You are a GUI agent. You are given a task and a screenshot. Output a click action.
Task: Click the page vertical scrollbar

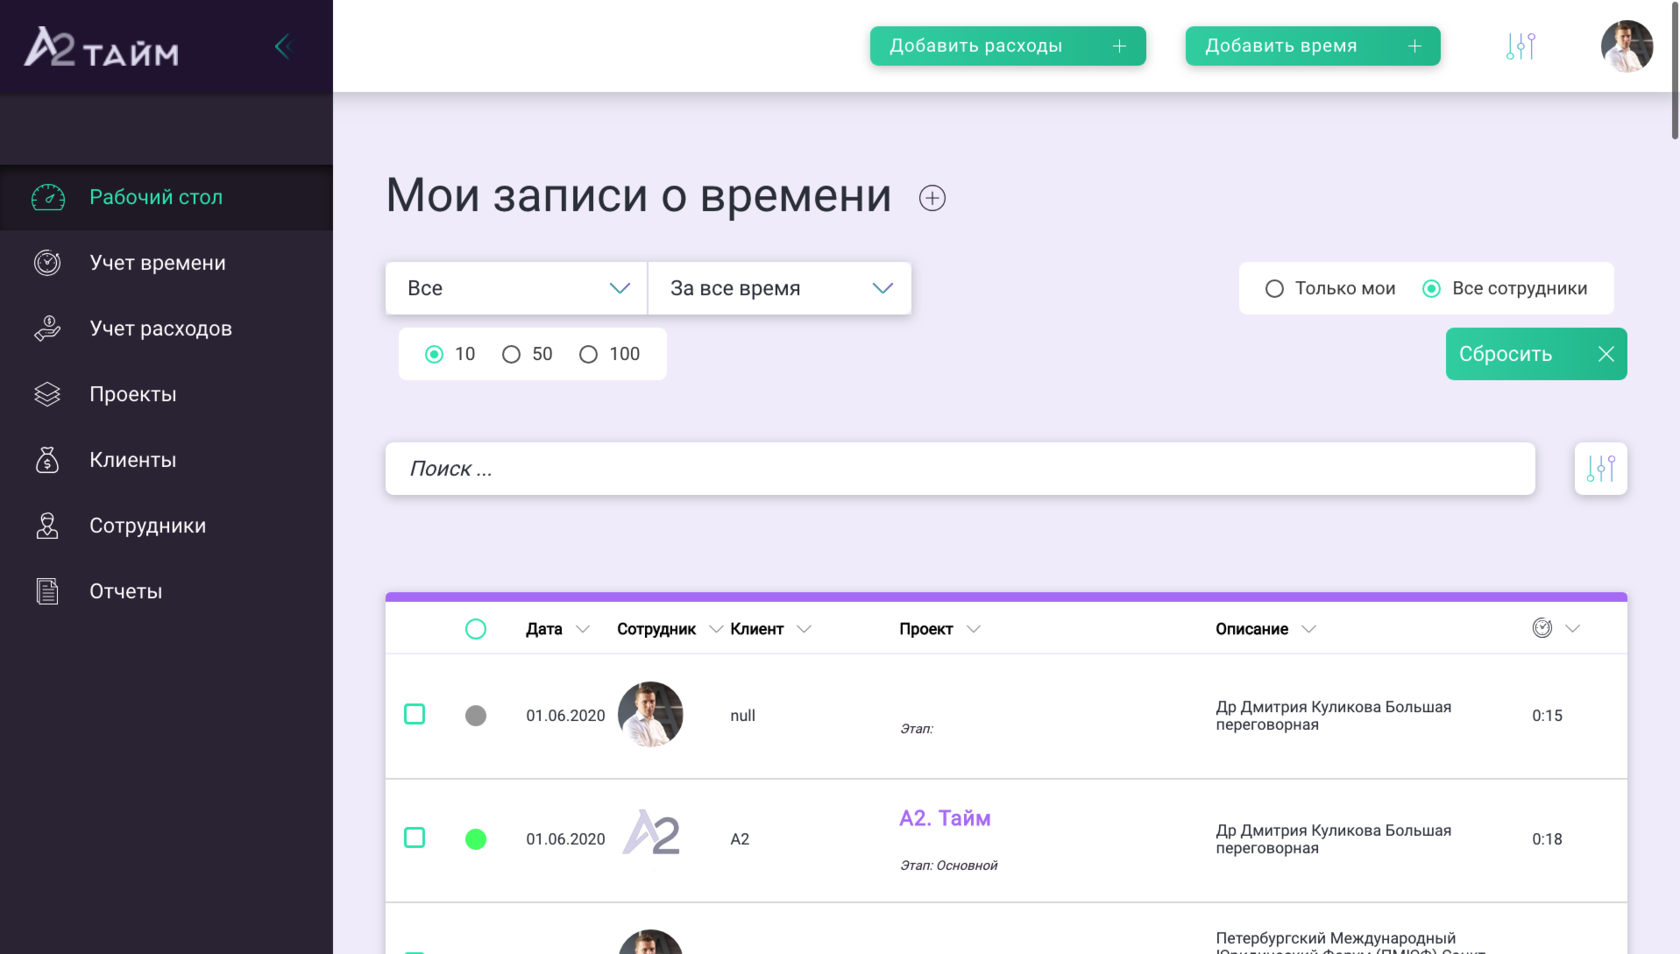coord(1675,70)
